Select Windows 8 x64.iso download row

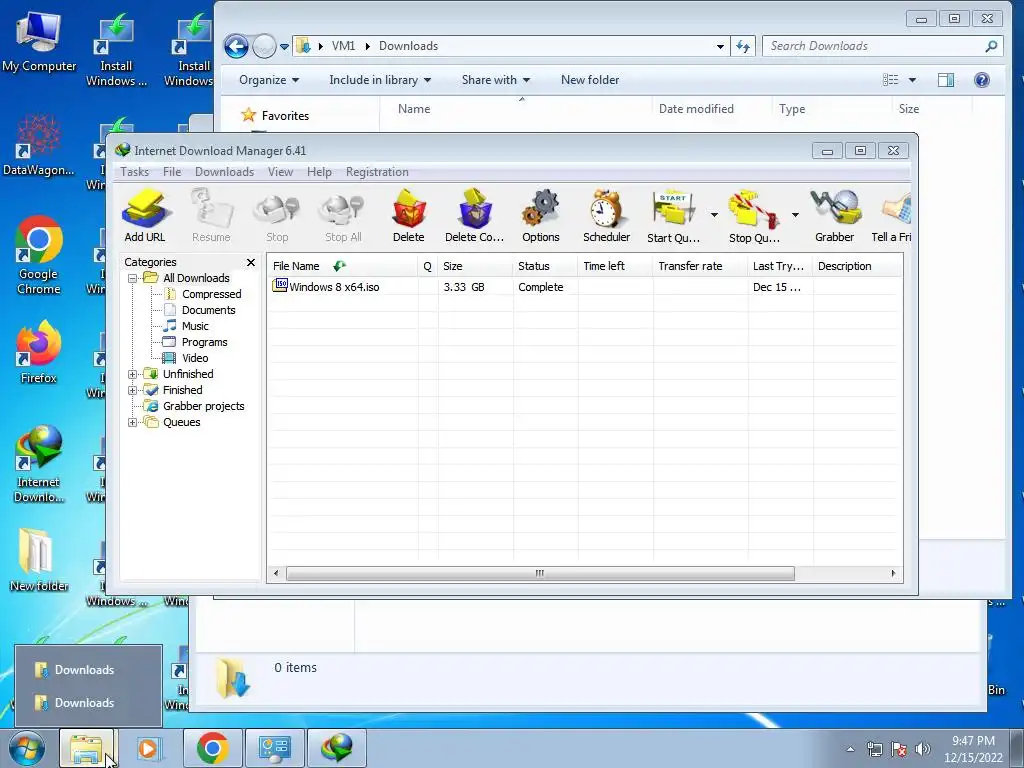pos(584,287)
